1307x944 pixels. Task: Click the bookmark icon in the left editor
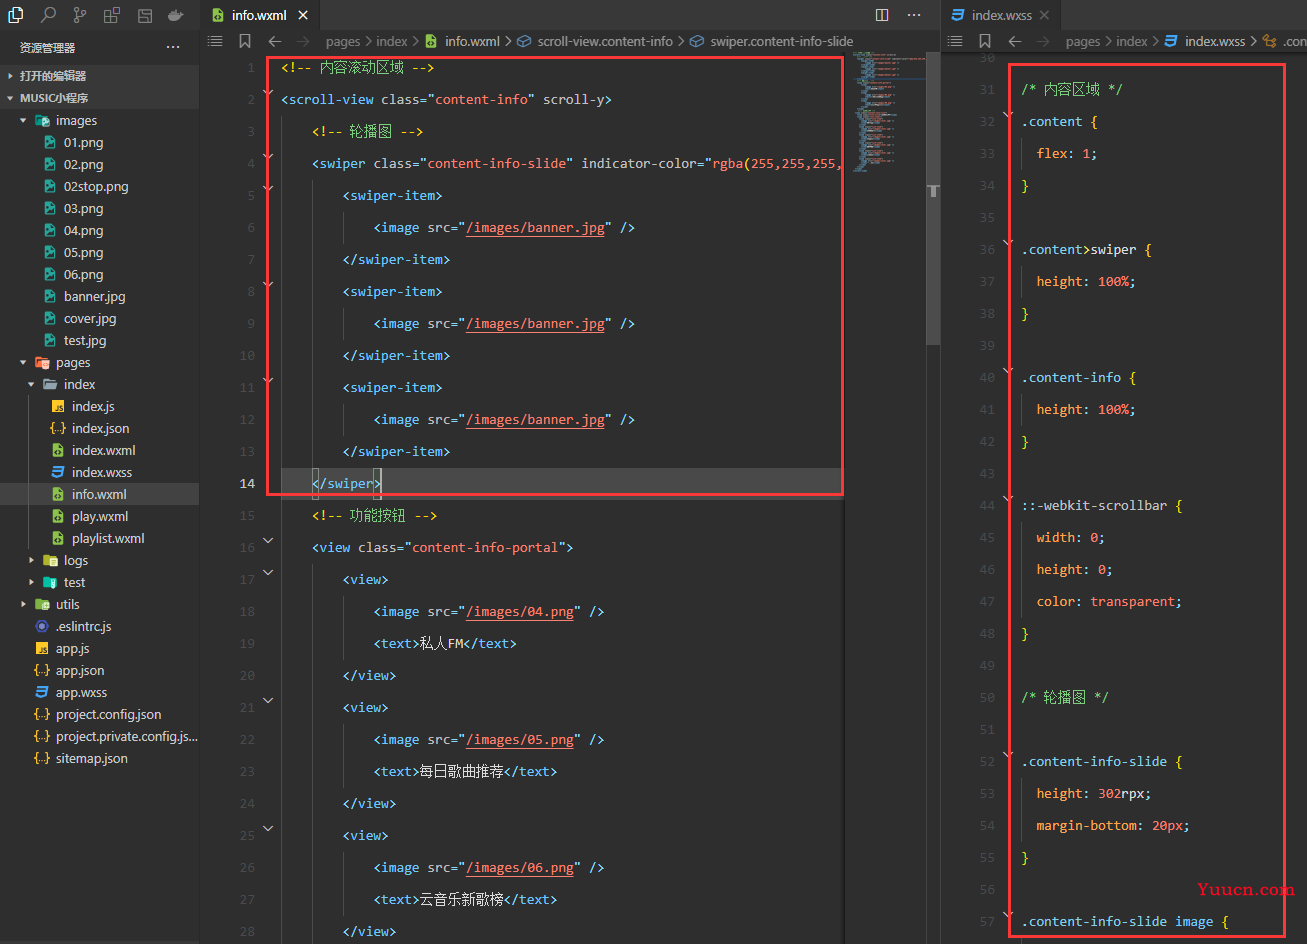245,41
